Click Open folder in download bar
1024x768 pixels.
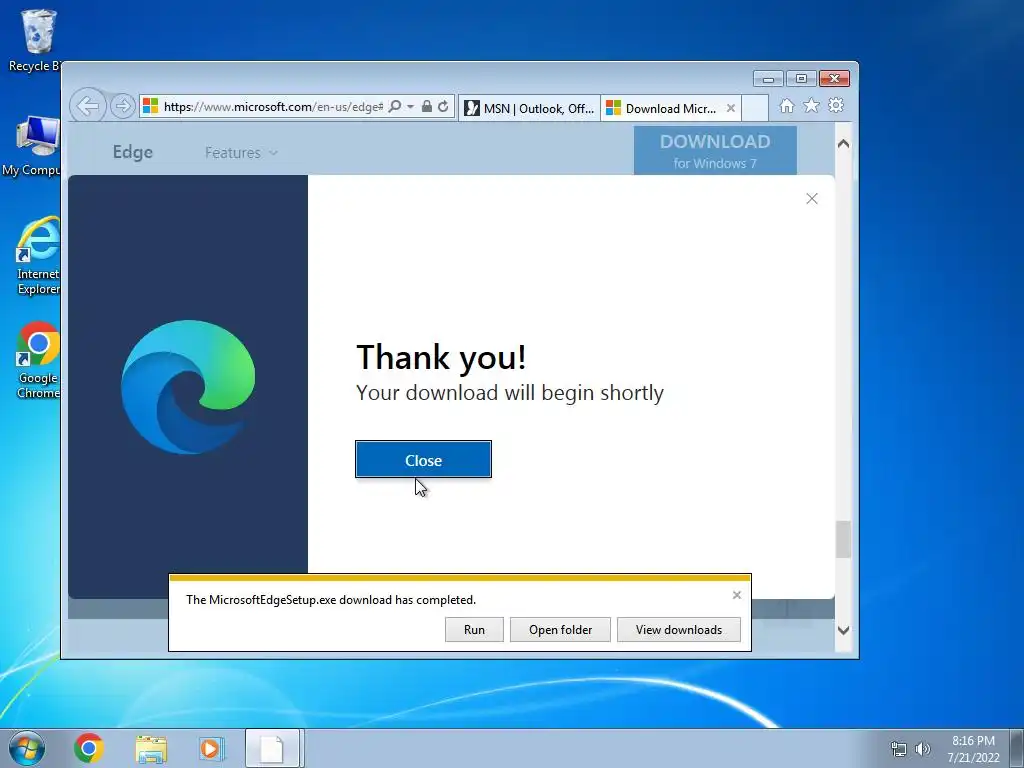(560, 630)
